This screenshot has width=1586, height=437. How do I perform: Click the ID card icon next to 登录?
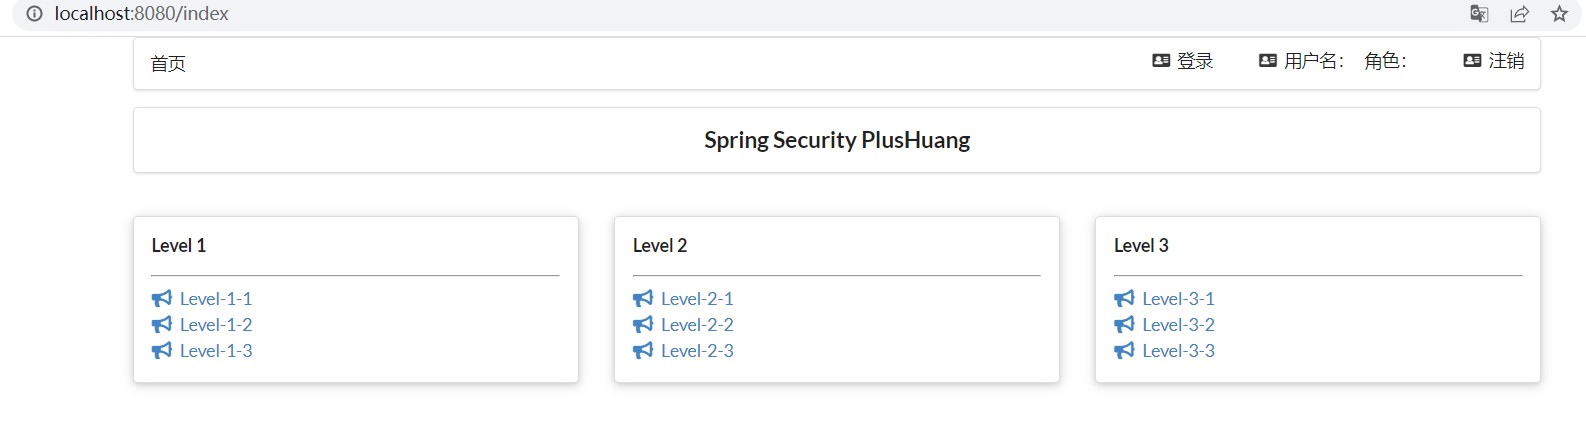tap(1161, 61)
